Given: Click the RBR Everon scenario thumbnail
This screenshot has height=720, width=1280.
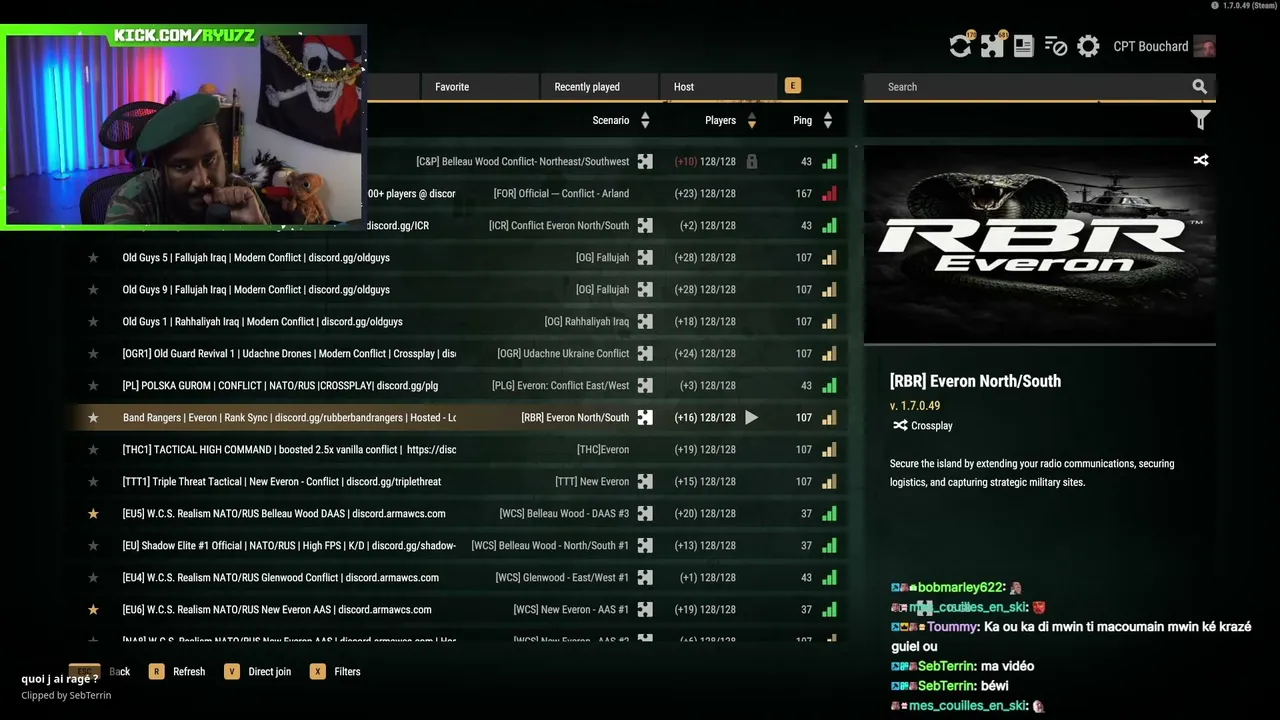Looking at the screenshot, I should (x=1040, y=244).
